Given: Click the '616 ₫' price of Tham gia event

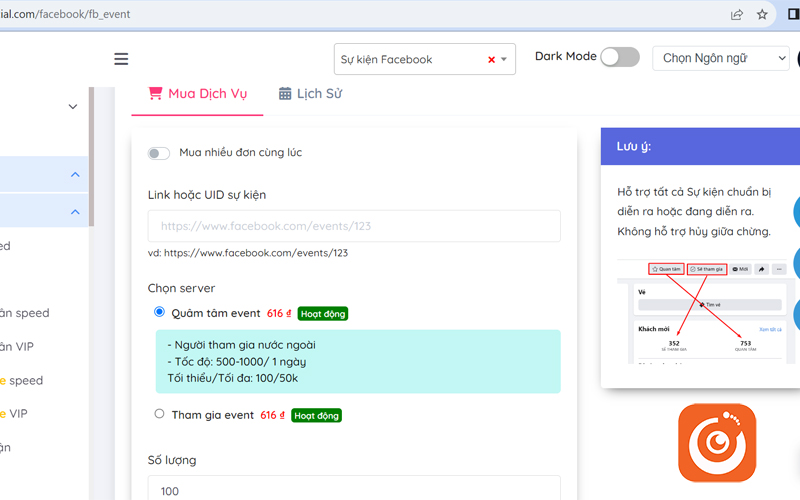Looking at the screenshot, I should 272,415.
